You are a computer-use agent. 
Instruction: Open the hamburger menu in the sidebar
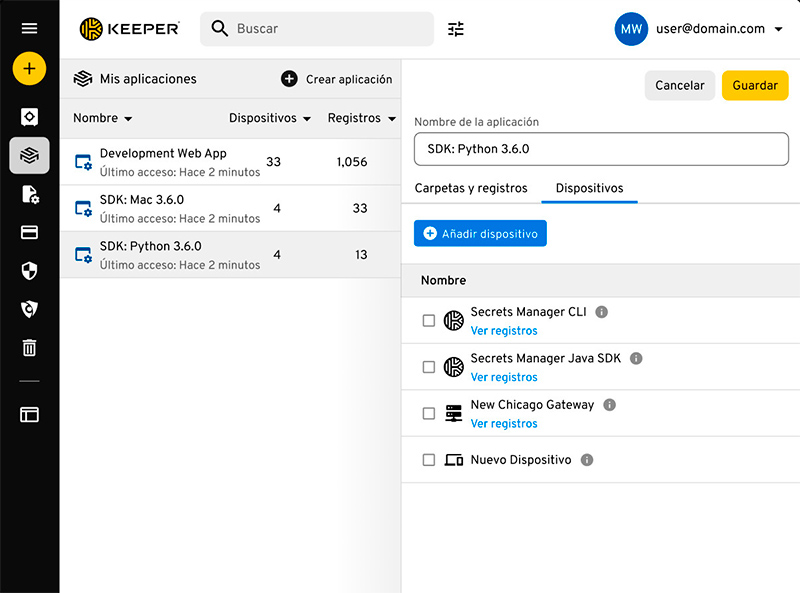29,29
